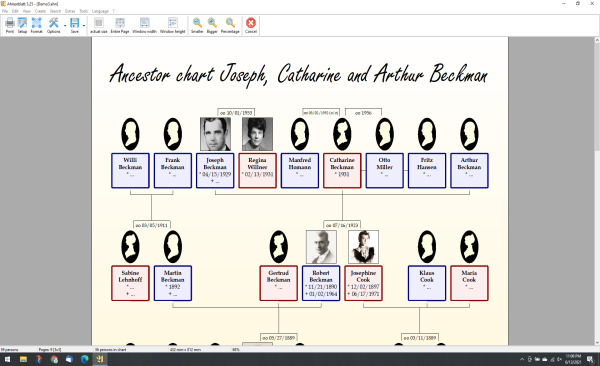This screenshot has width=600, height=366.
Task: Set zoom with Percentage icon
Action: pos(230,25)
